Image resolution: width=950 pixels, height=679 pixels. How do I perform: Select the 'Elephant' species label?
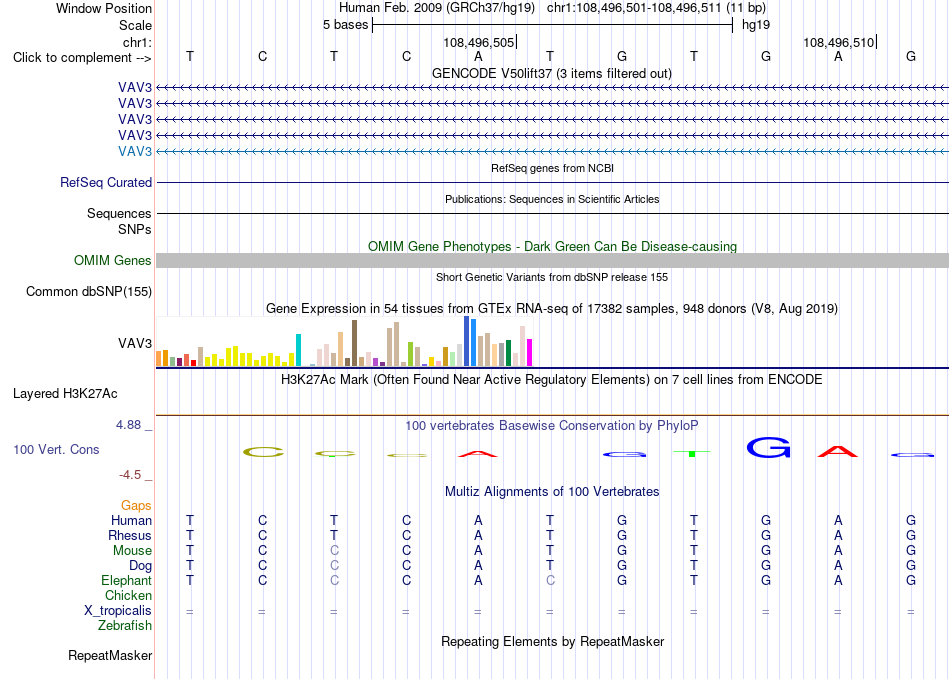click(126, 580)
